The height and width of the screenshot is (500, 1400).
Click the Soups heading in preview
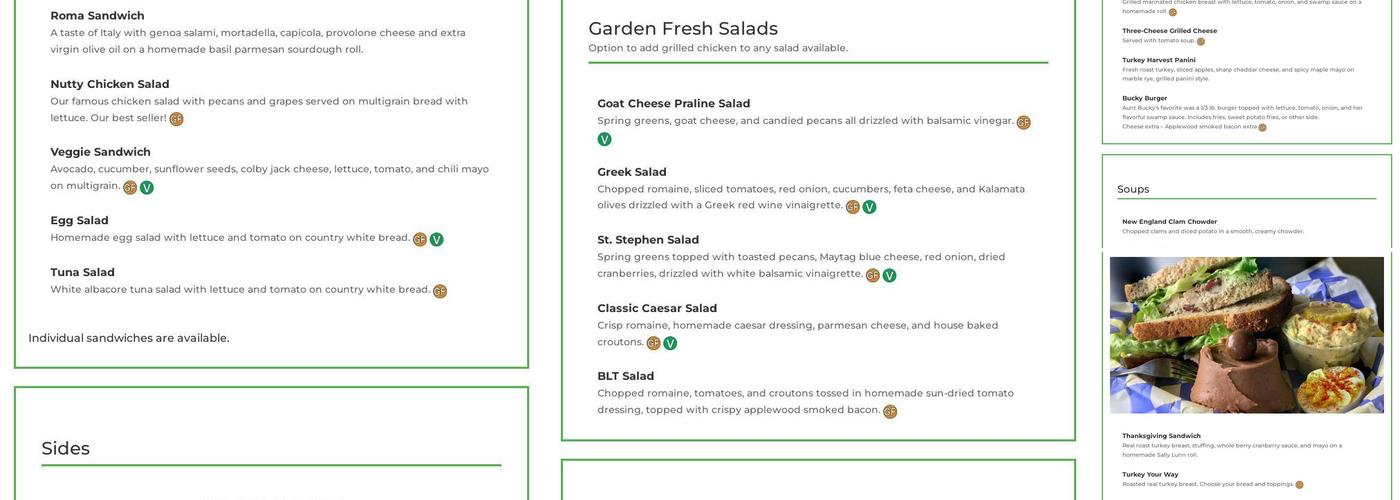tap(1133, 189)
